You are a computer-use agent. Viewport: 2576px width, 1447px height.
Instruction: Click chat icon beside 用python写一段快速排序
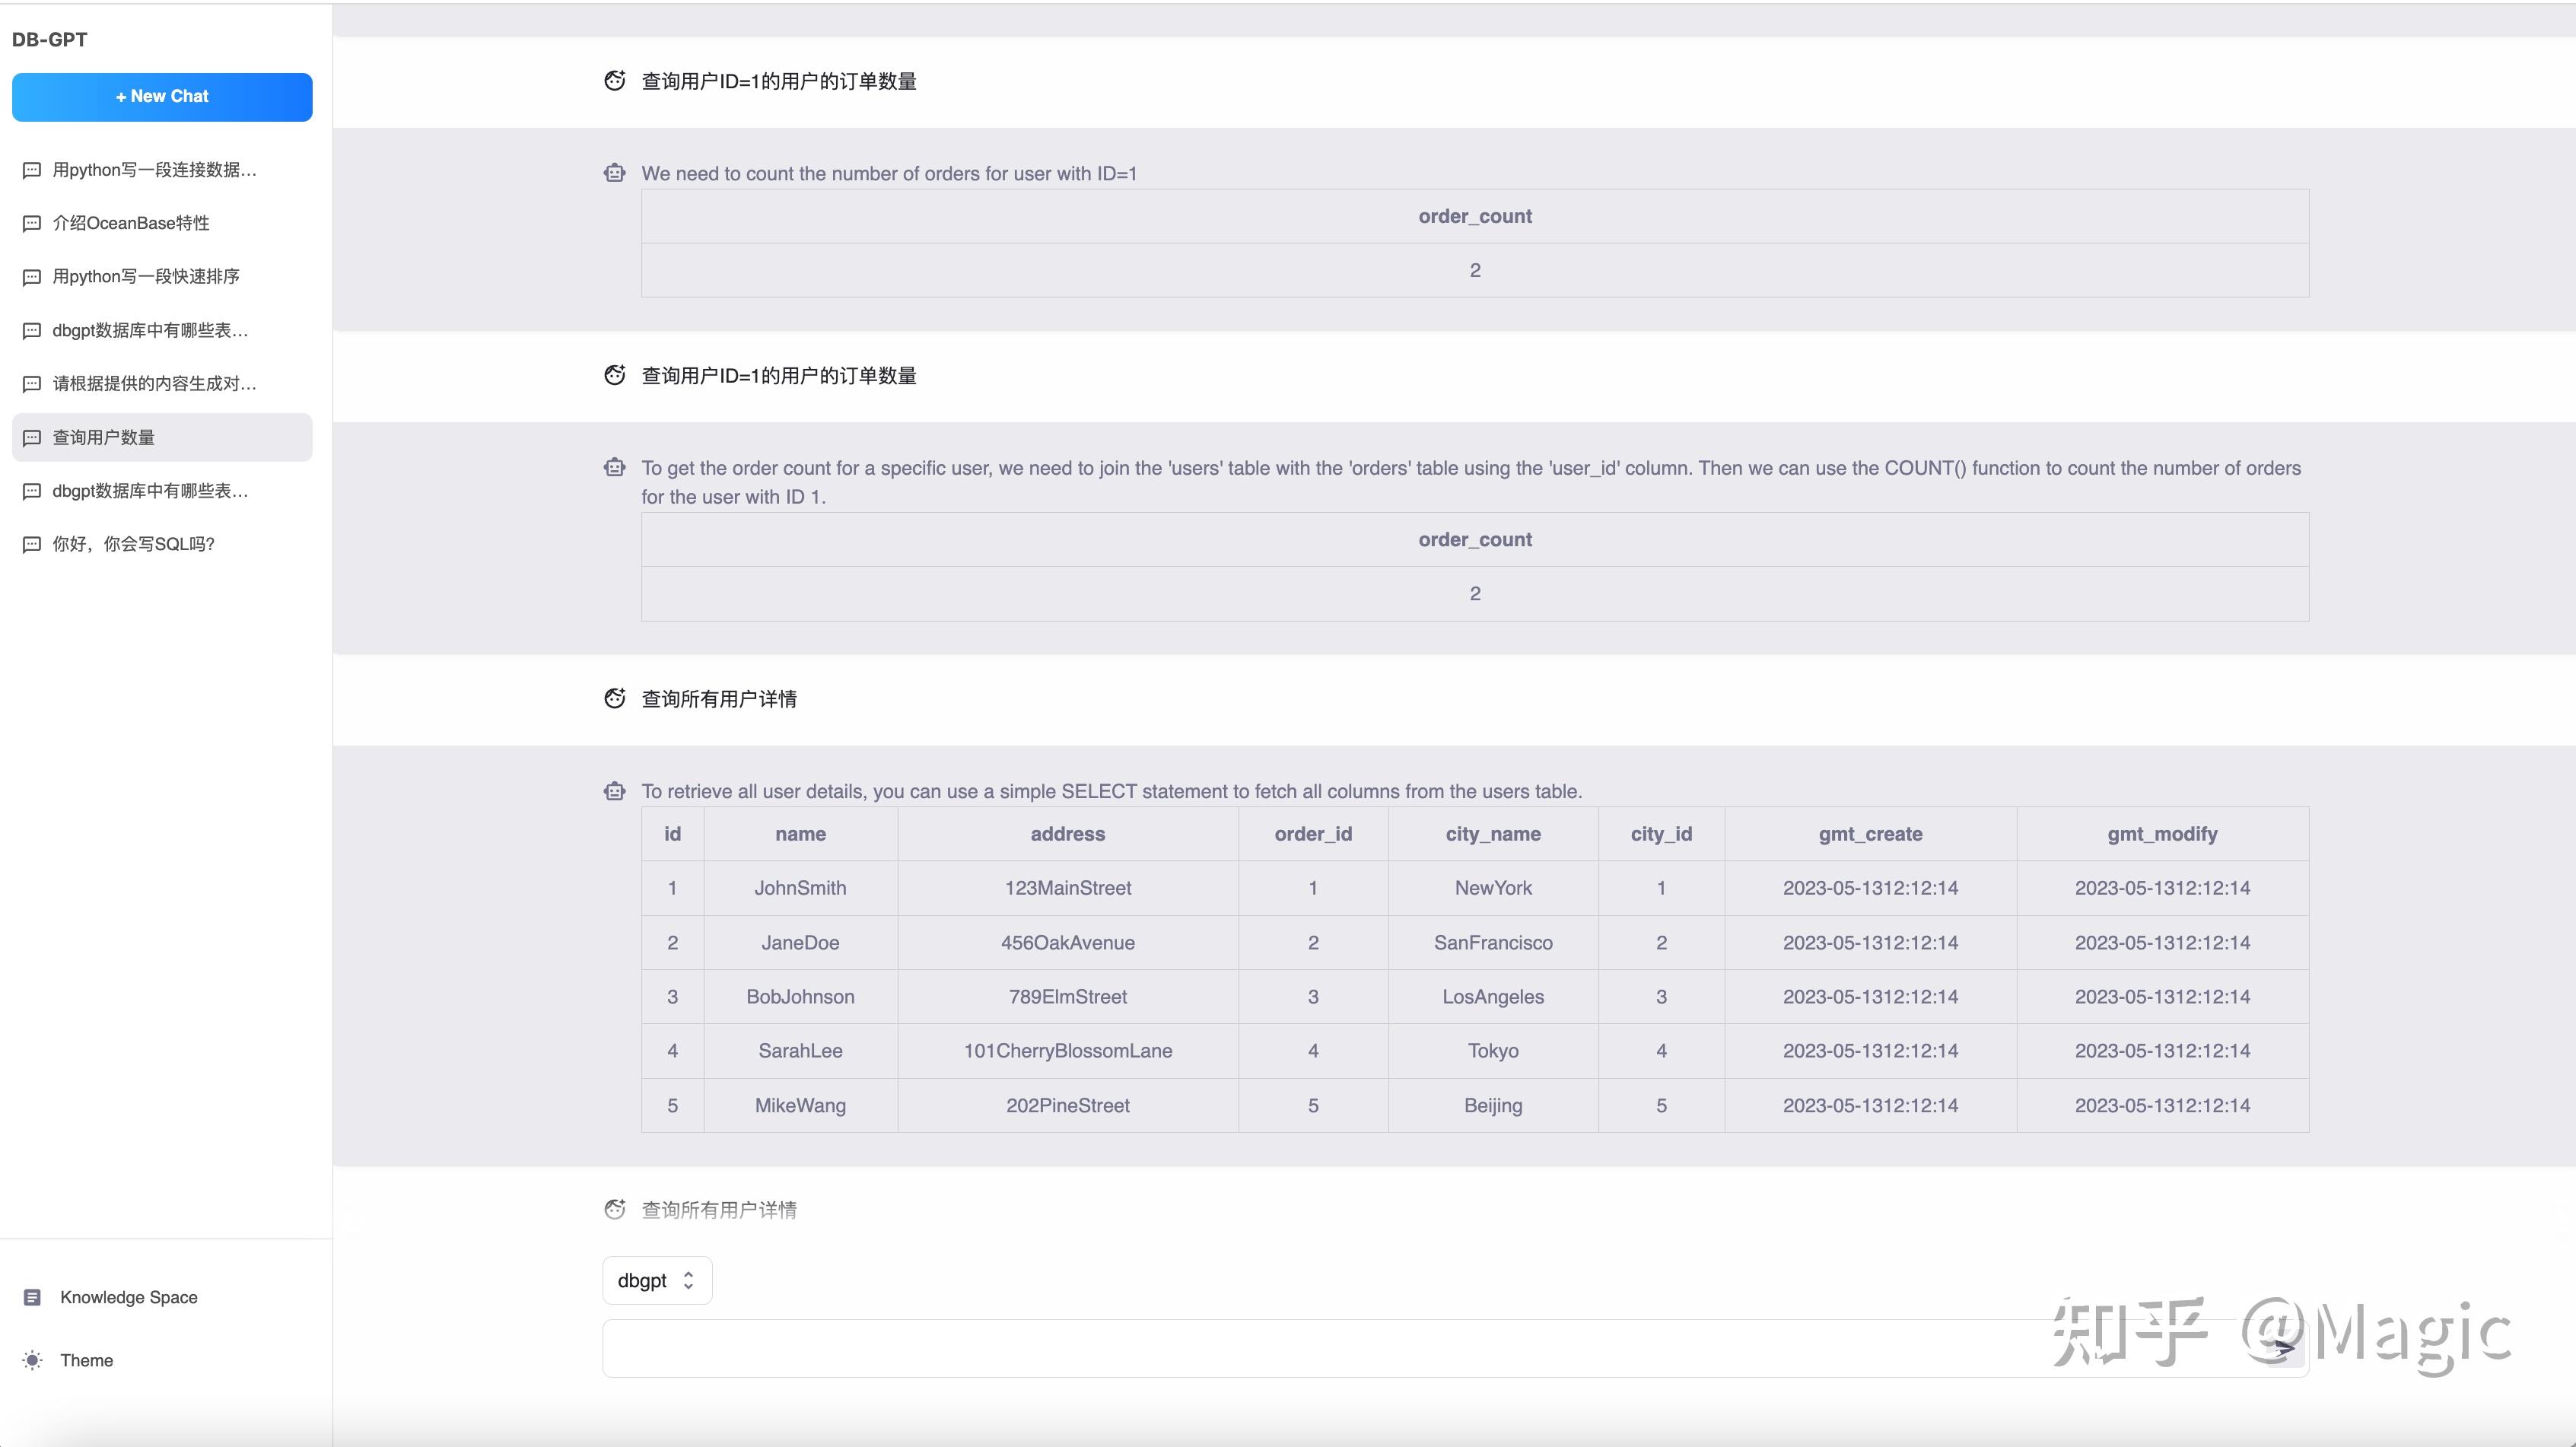[32, 277]
